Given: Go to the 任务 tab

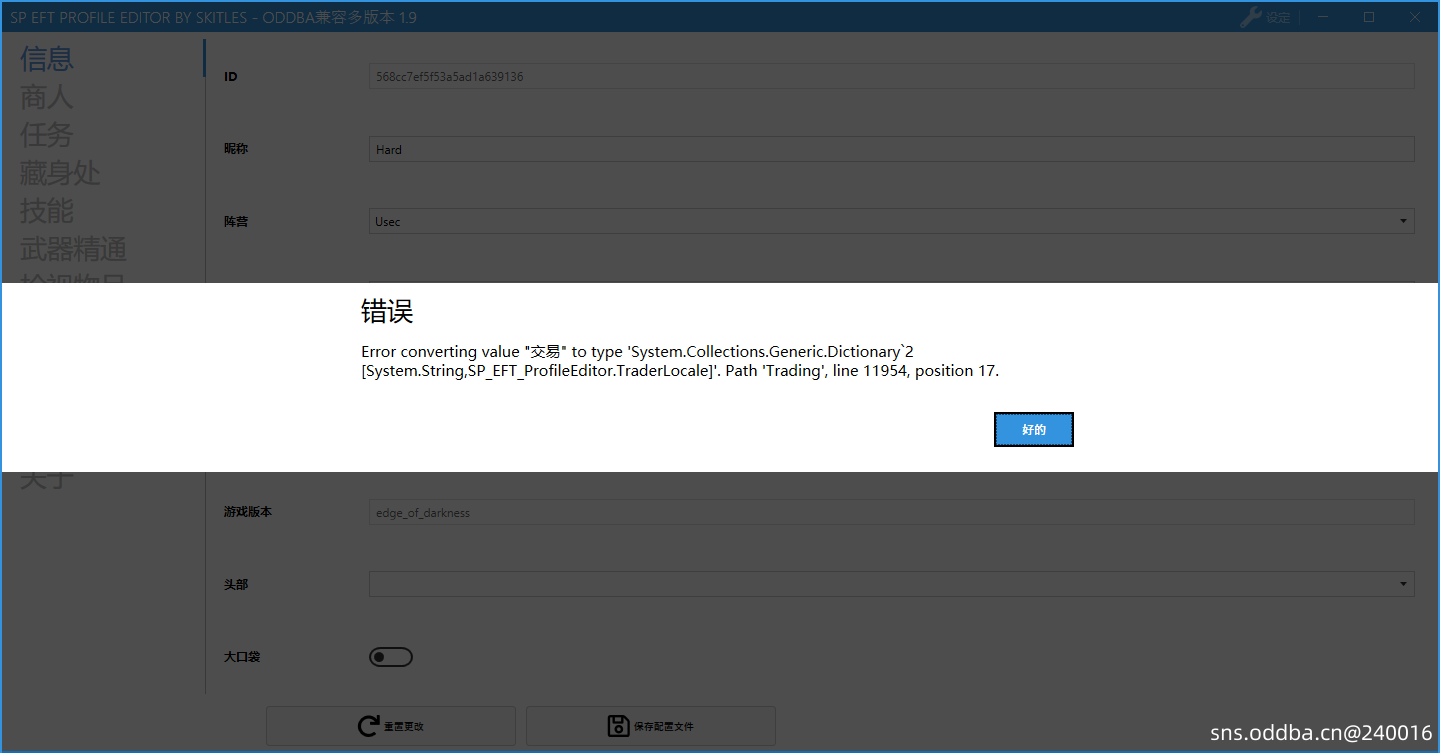Looking at the screenshot, I should click(x=47, y=135).
